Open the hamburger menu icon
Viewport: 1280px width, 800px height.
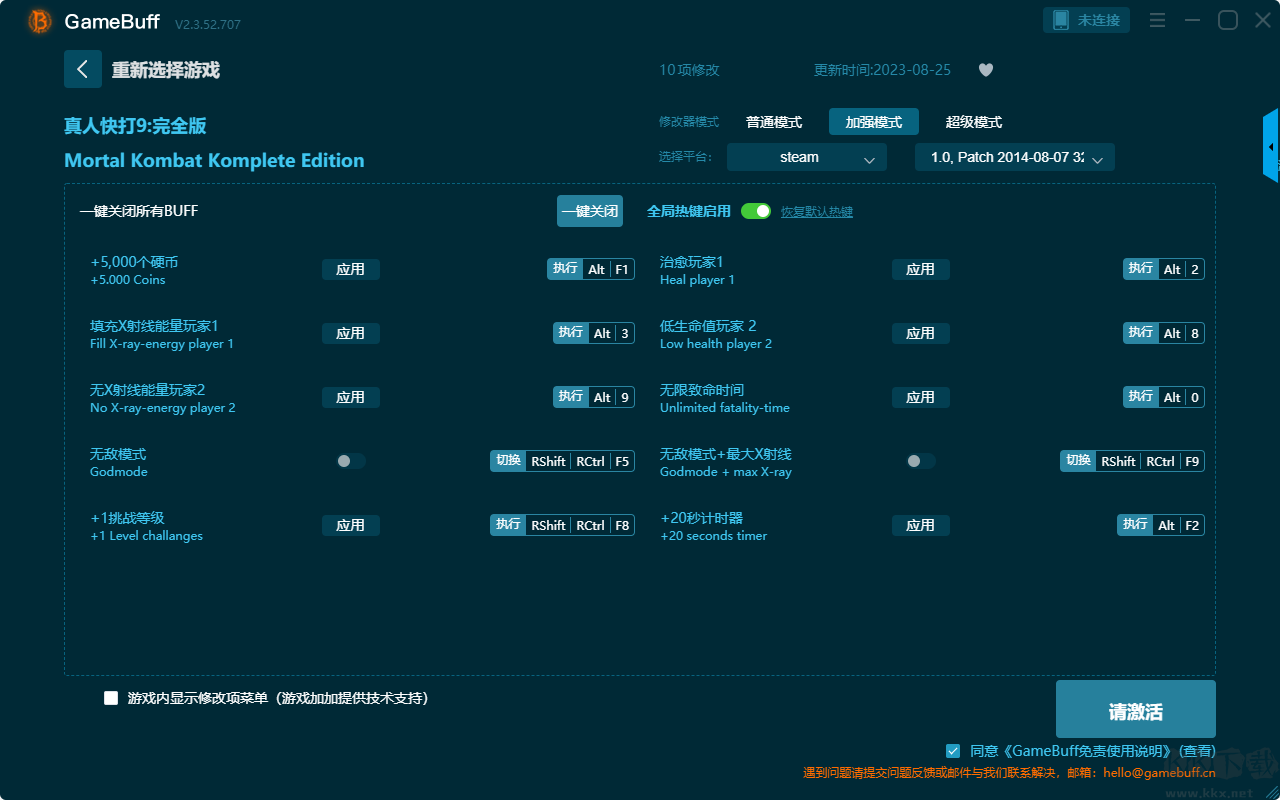point(1157,20)
